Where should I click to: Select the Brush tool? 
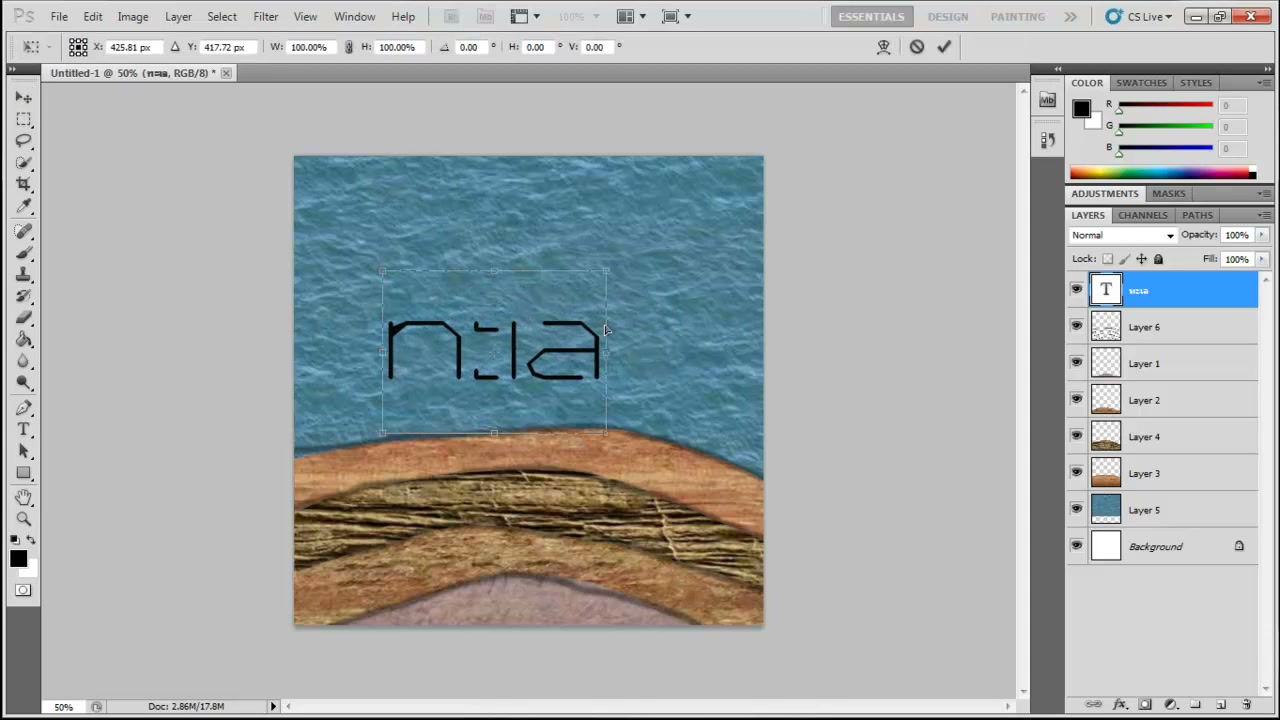click(x=24, y=254)
